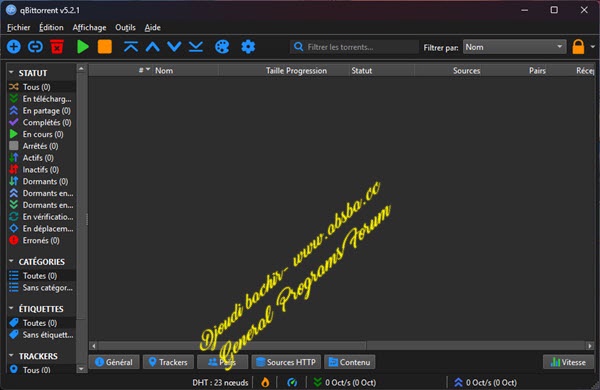This screenshot has width=600, height=390.
Task: Select En vérificatio... filter
Action: pyautogui.click(x=41, y=217)
